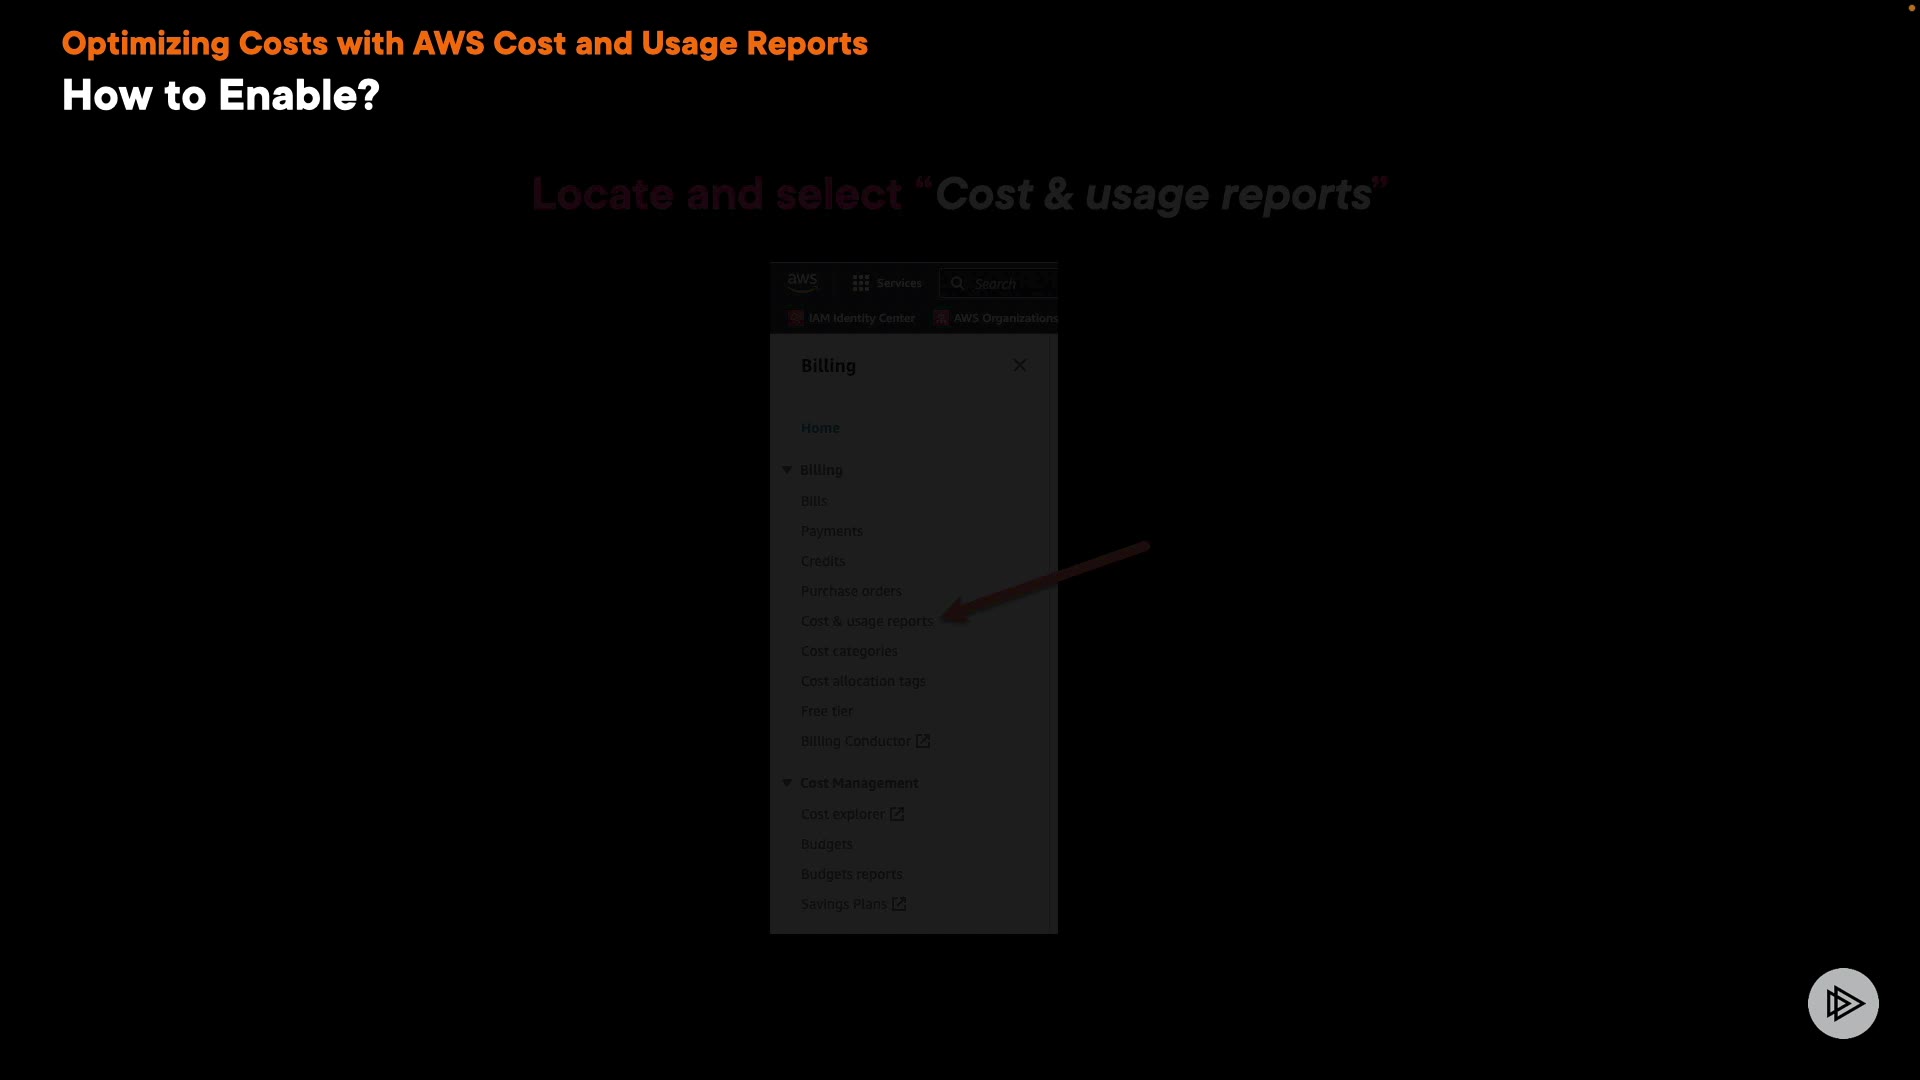Collapse the Billing section triangle

click(x=787, y=470)
